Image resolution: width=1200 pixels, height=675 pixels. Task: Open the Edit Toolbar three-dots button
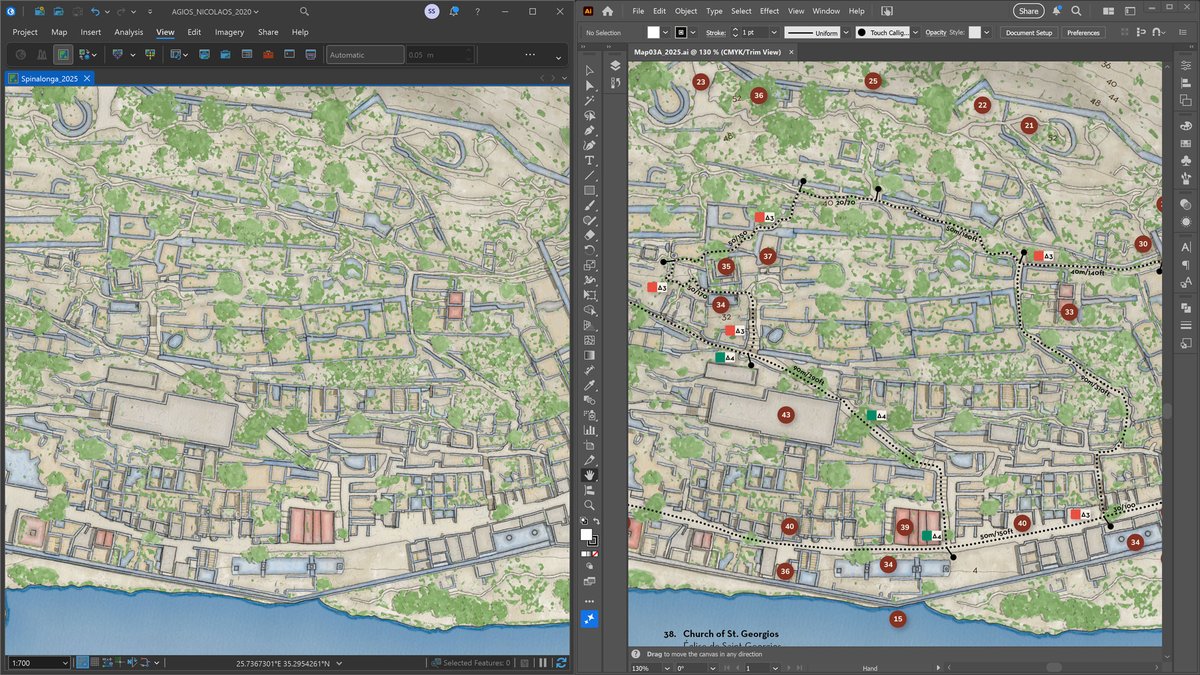point(590,601)
